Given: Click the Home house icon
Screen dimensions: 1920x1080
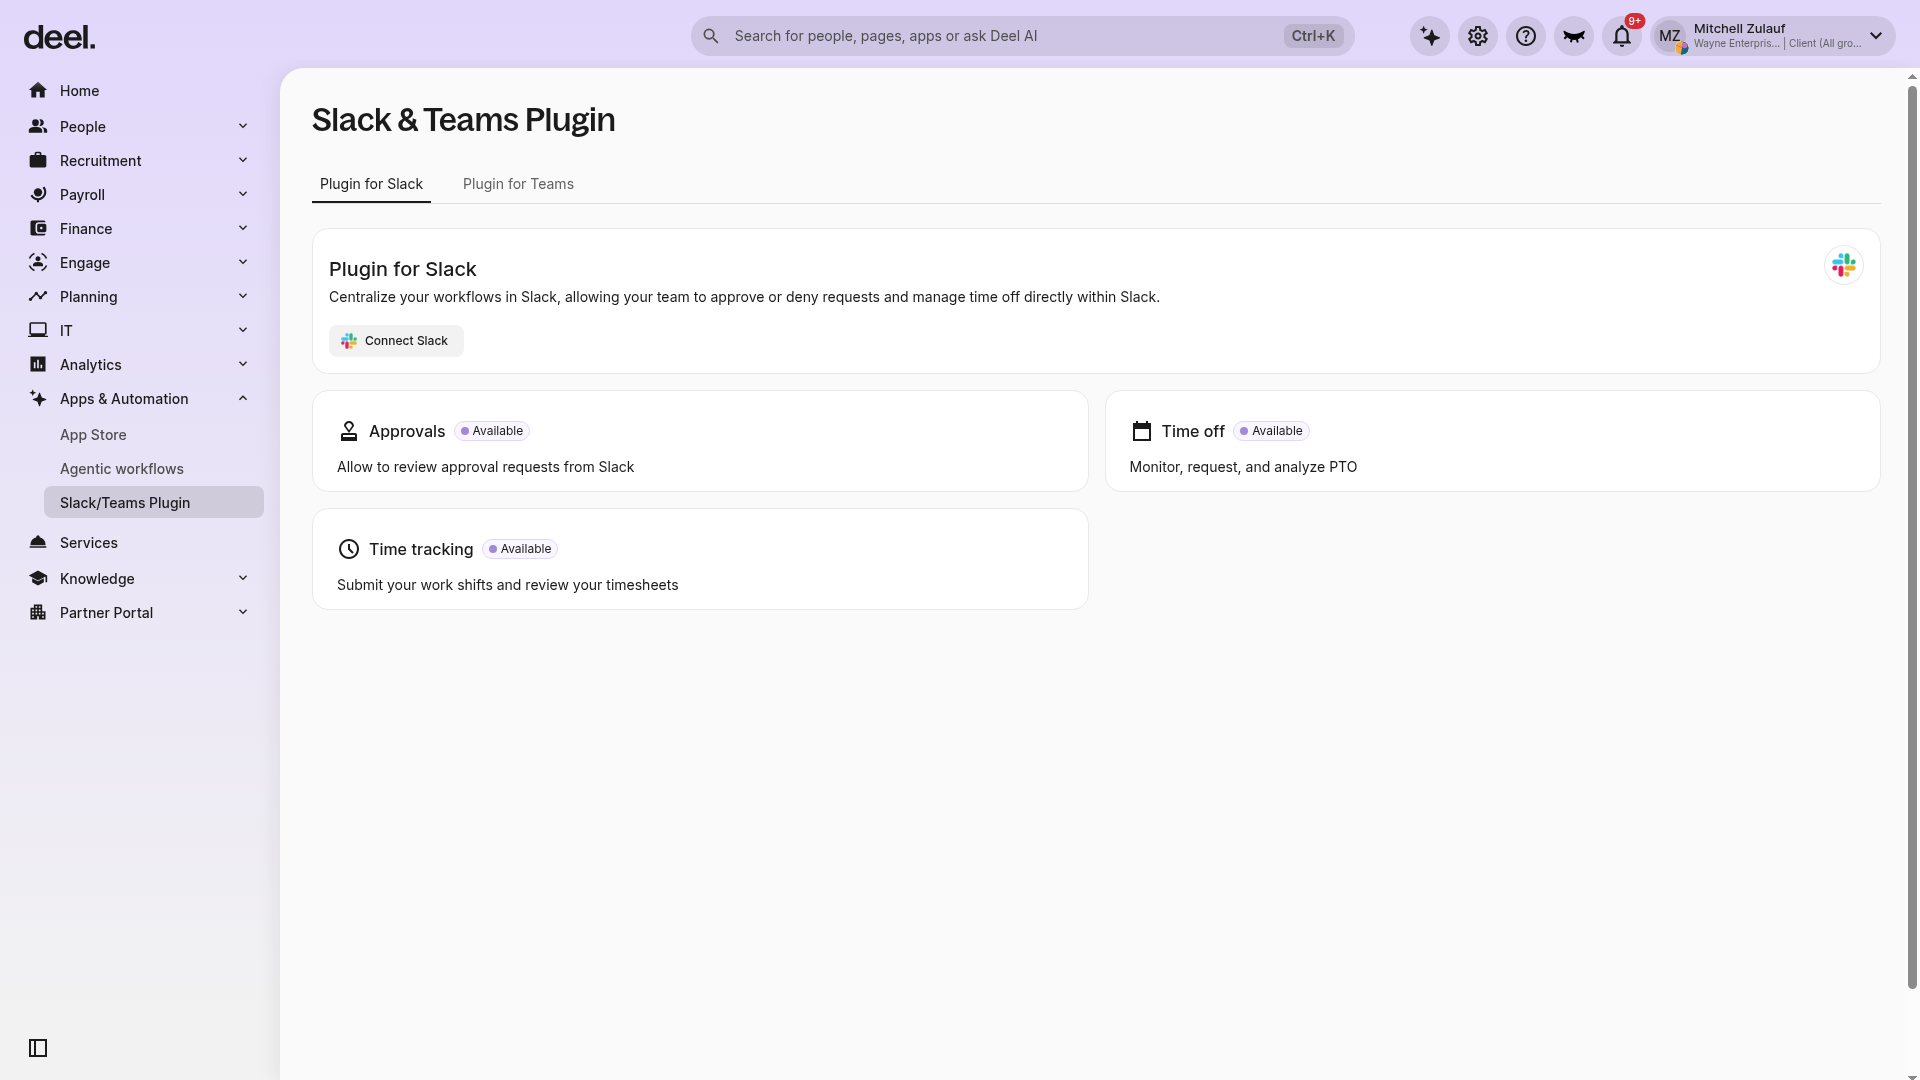Looking at the screenshot, I should 38,91.
